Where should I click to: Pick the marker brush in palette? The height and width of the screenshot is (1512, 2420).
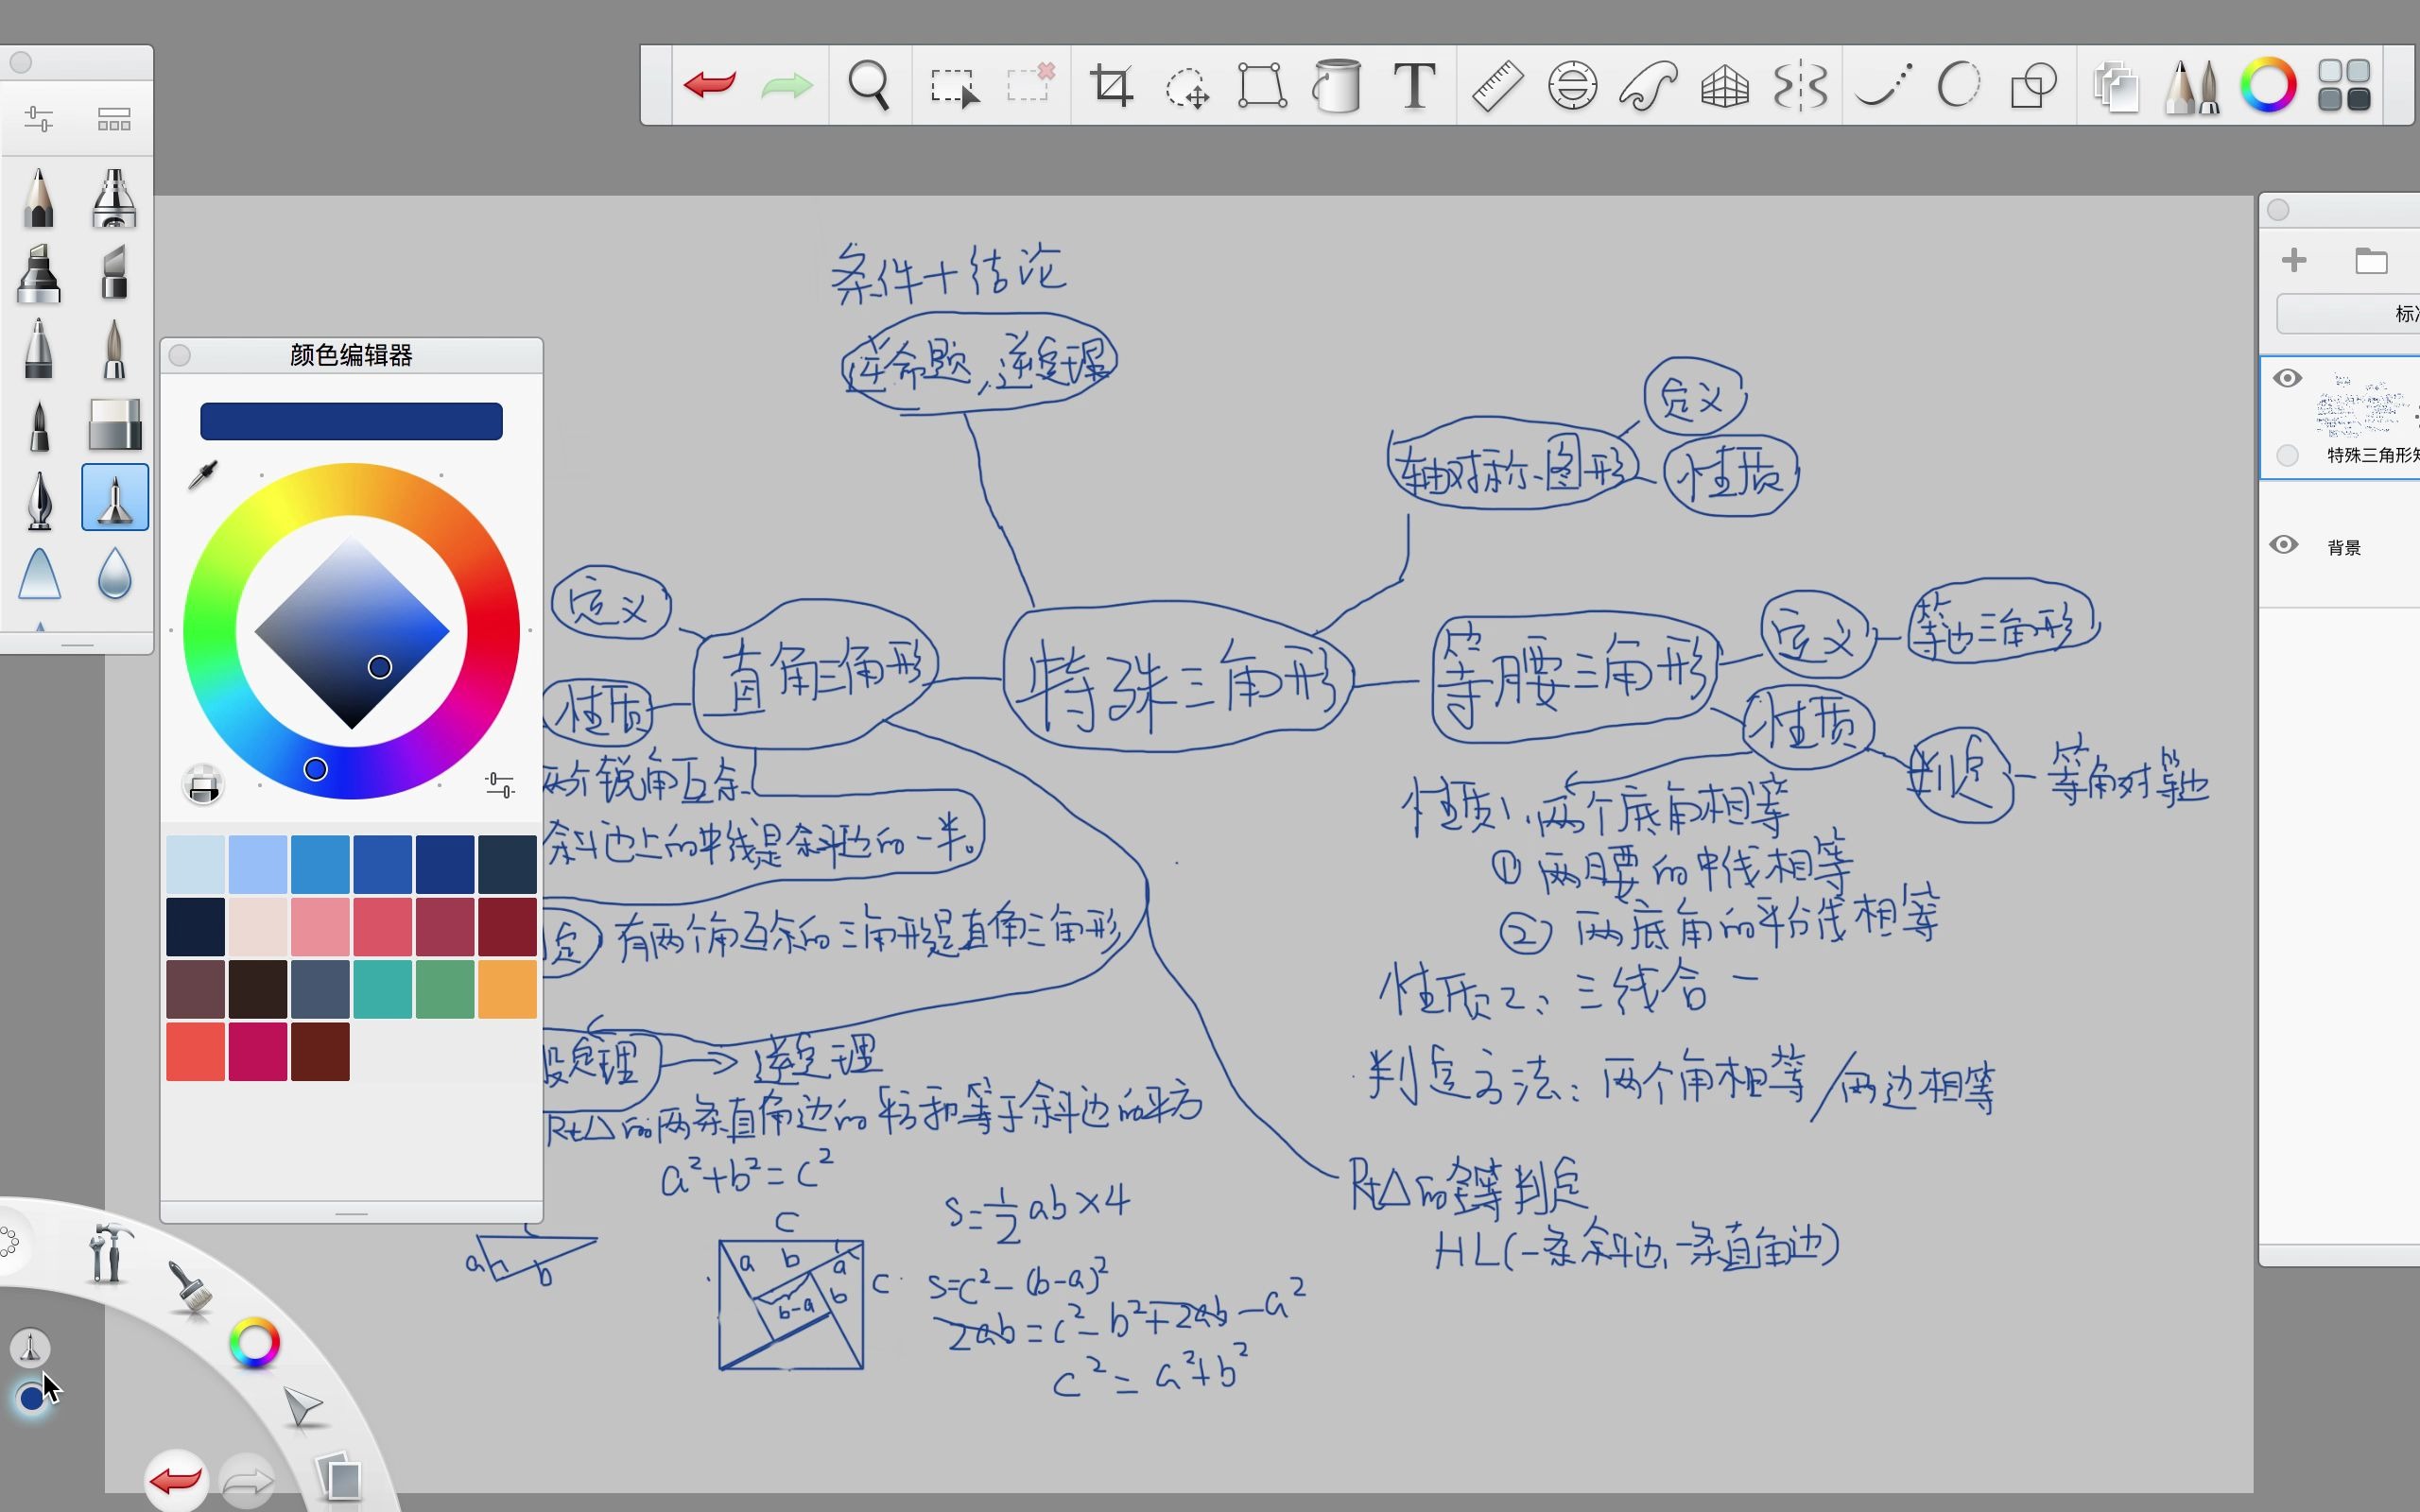[x=39, y=273]
